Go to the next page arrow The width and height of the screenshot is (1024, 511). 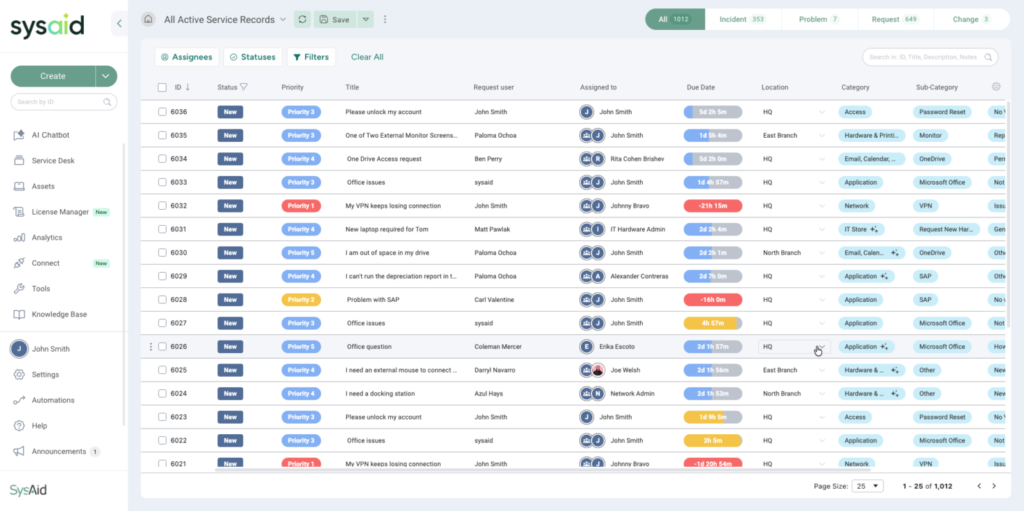(x=994, y=486)
